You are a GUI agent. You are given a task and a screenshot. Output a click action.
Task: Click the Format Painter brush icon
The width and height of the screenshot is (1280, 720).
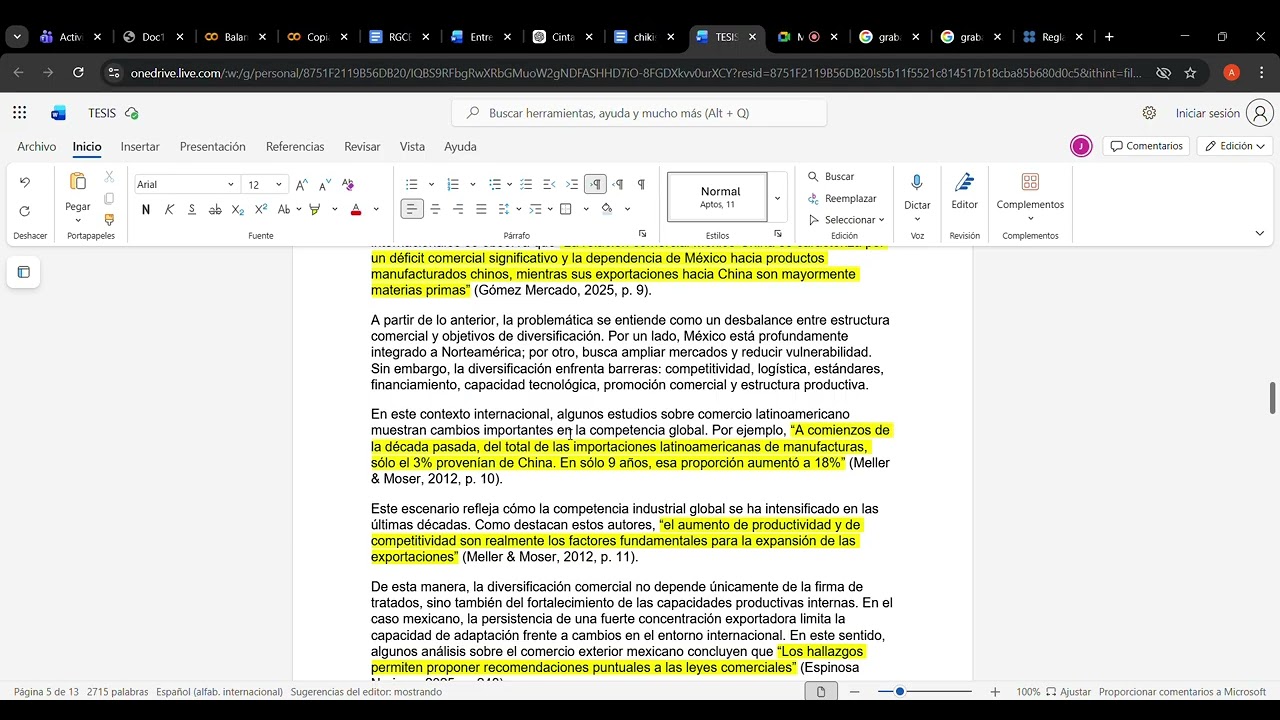(x=109, y=220)
